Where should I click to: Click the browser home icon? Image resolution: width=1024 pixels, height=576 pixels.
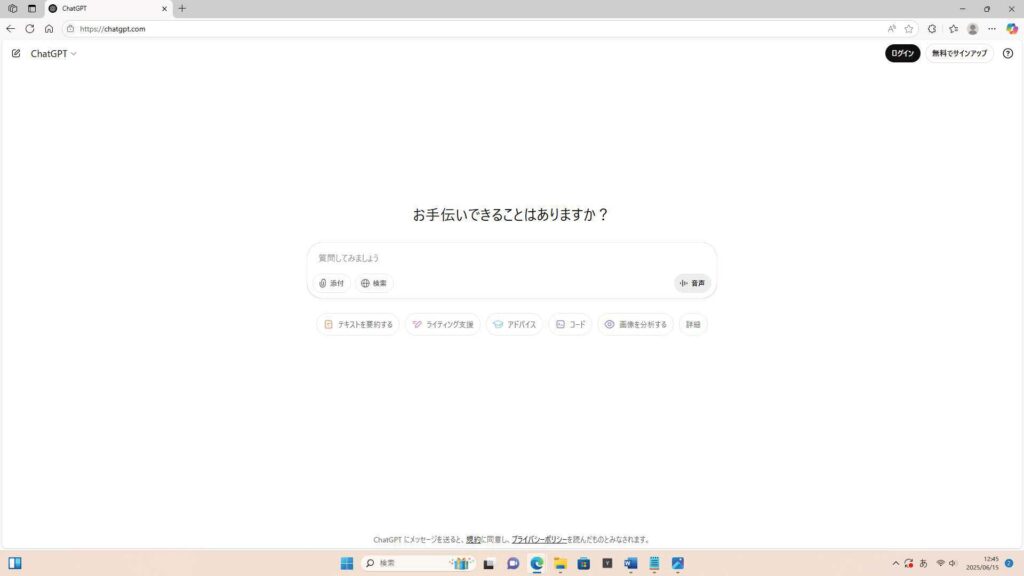coord(49,29)
